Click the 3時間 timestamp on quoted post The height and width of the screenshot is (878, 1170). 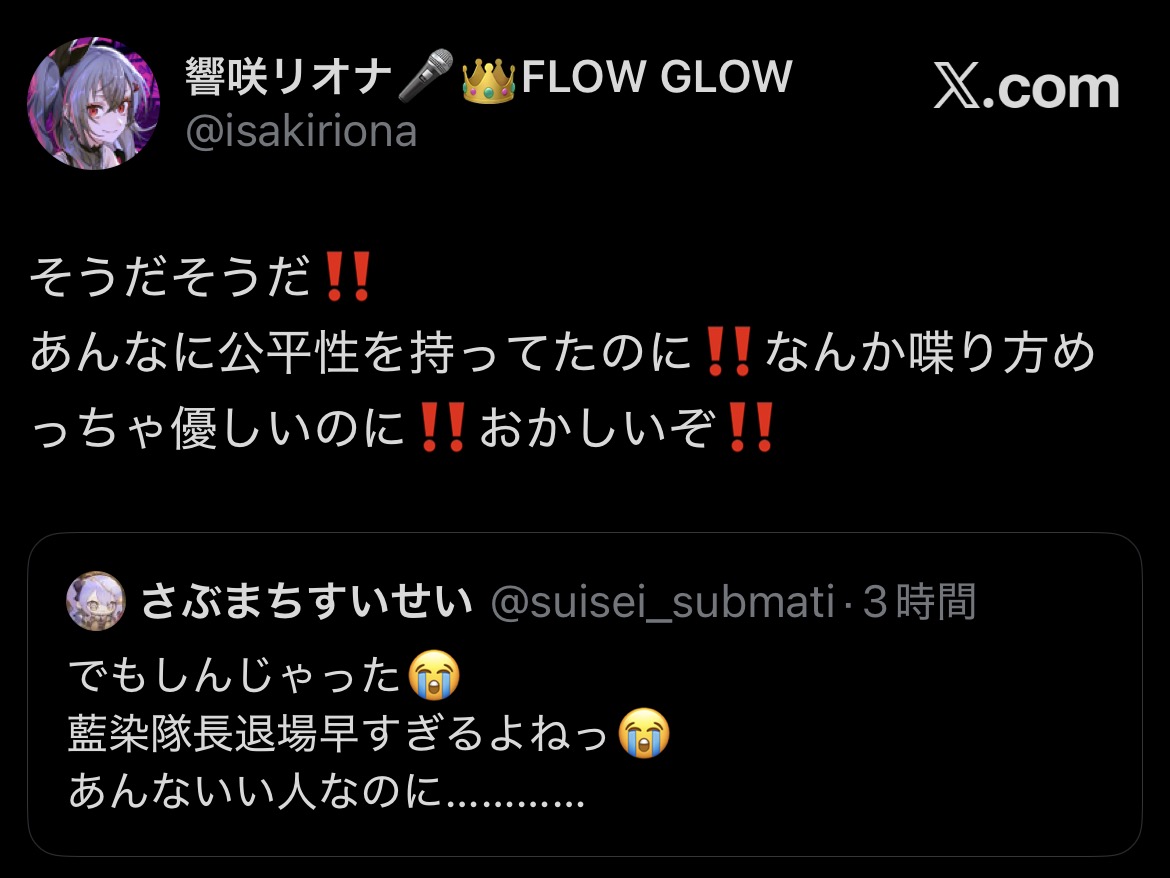point(919,601)
